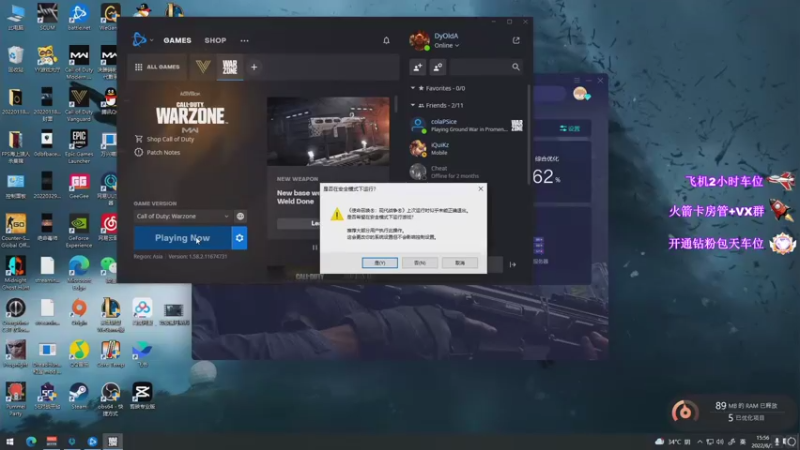Viewport: 800px width, 450px height.
Task: Open battle.net desktop shortcut
Action: point(79,16)
